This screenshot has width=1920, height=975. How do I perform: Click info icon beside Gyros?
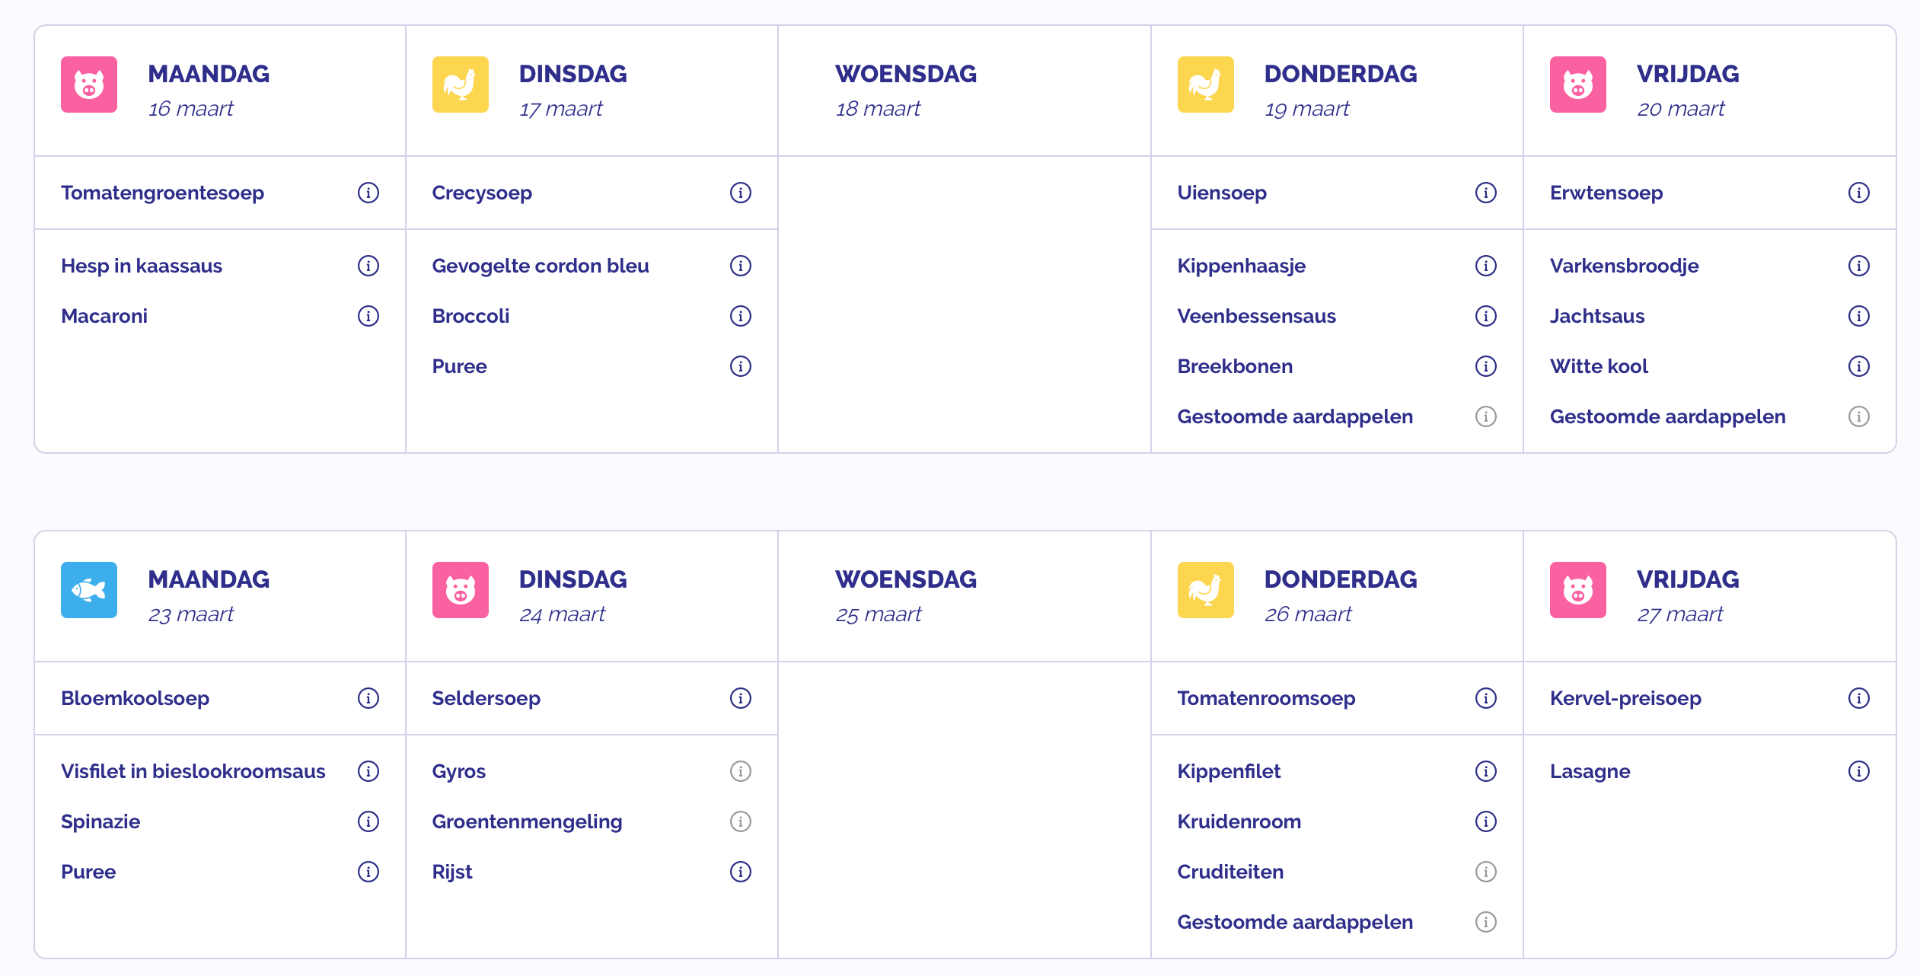pos(740,771)
